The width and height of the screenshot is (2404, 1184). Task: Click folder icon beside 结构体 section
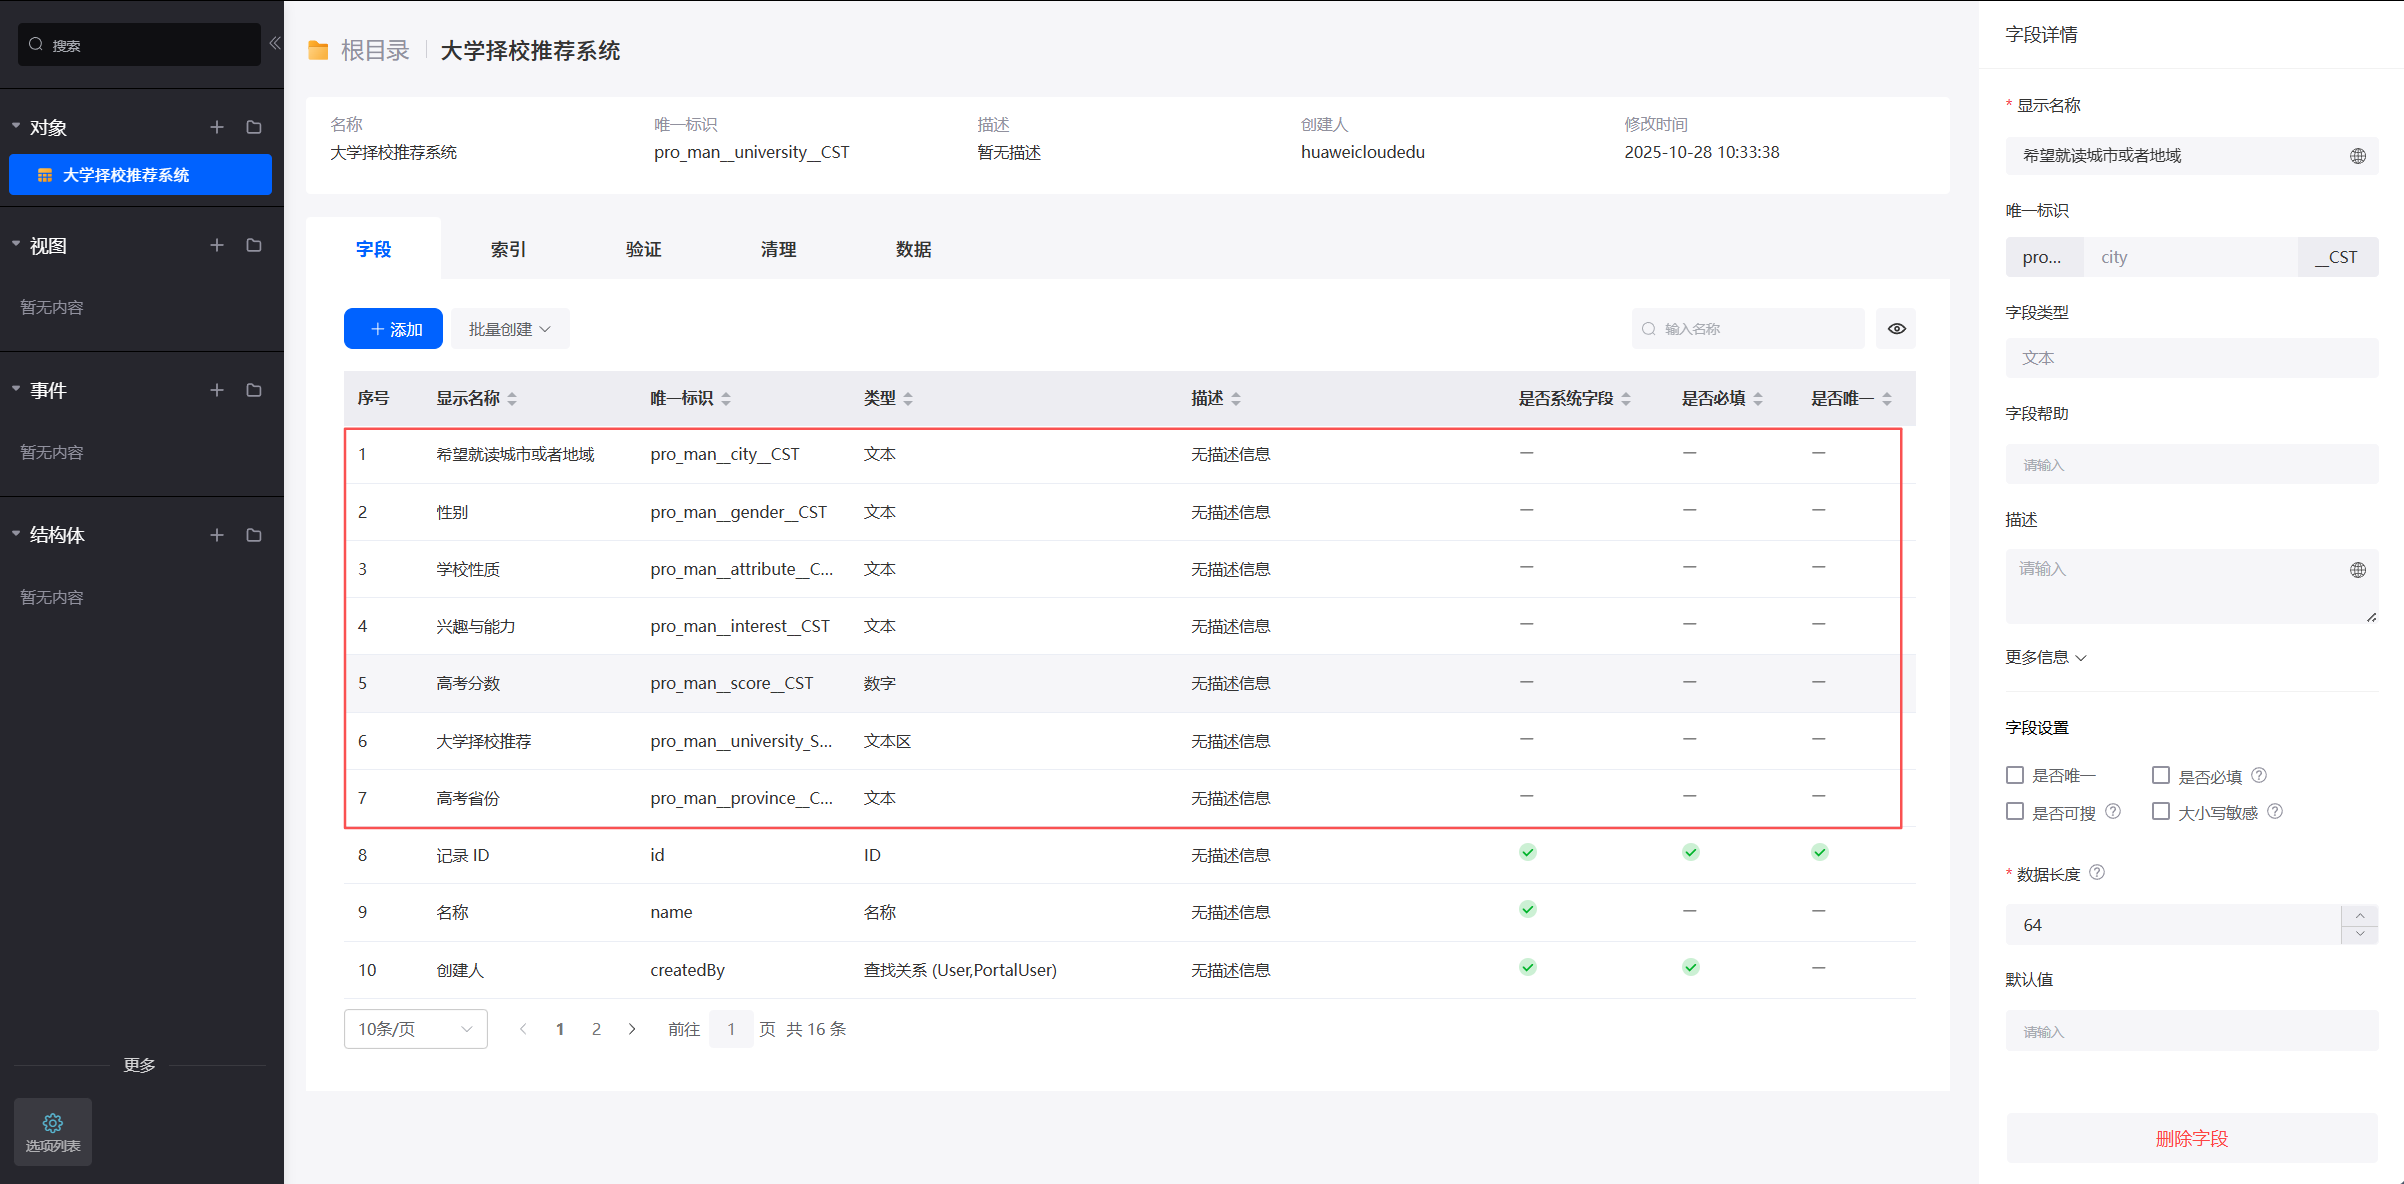point(254,535)
